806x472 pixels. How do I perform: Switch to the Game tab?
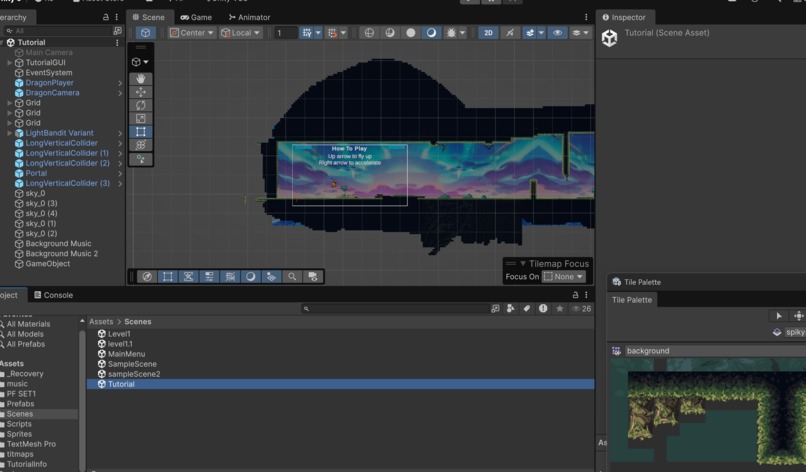pos(196,17)
